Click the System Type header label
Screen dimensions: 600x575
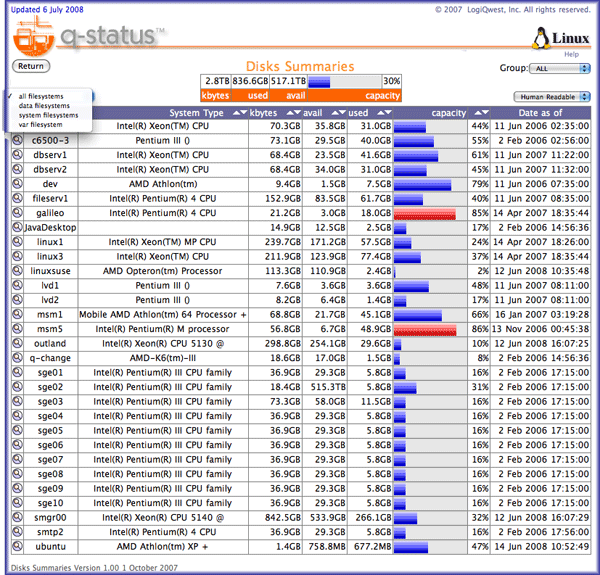click(196, 113)
